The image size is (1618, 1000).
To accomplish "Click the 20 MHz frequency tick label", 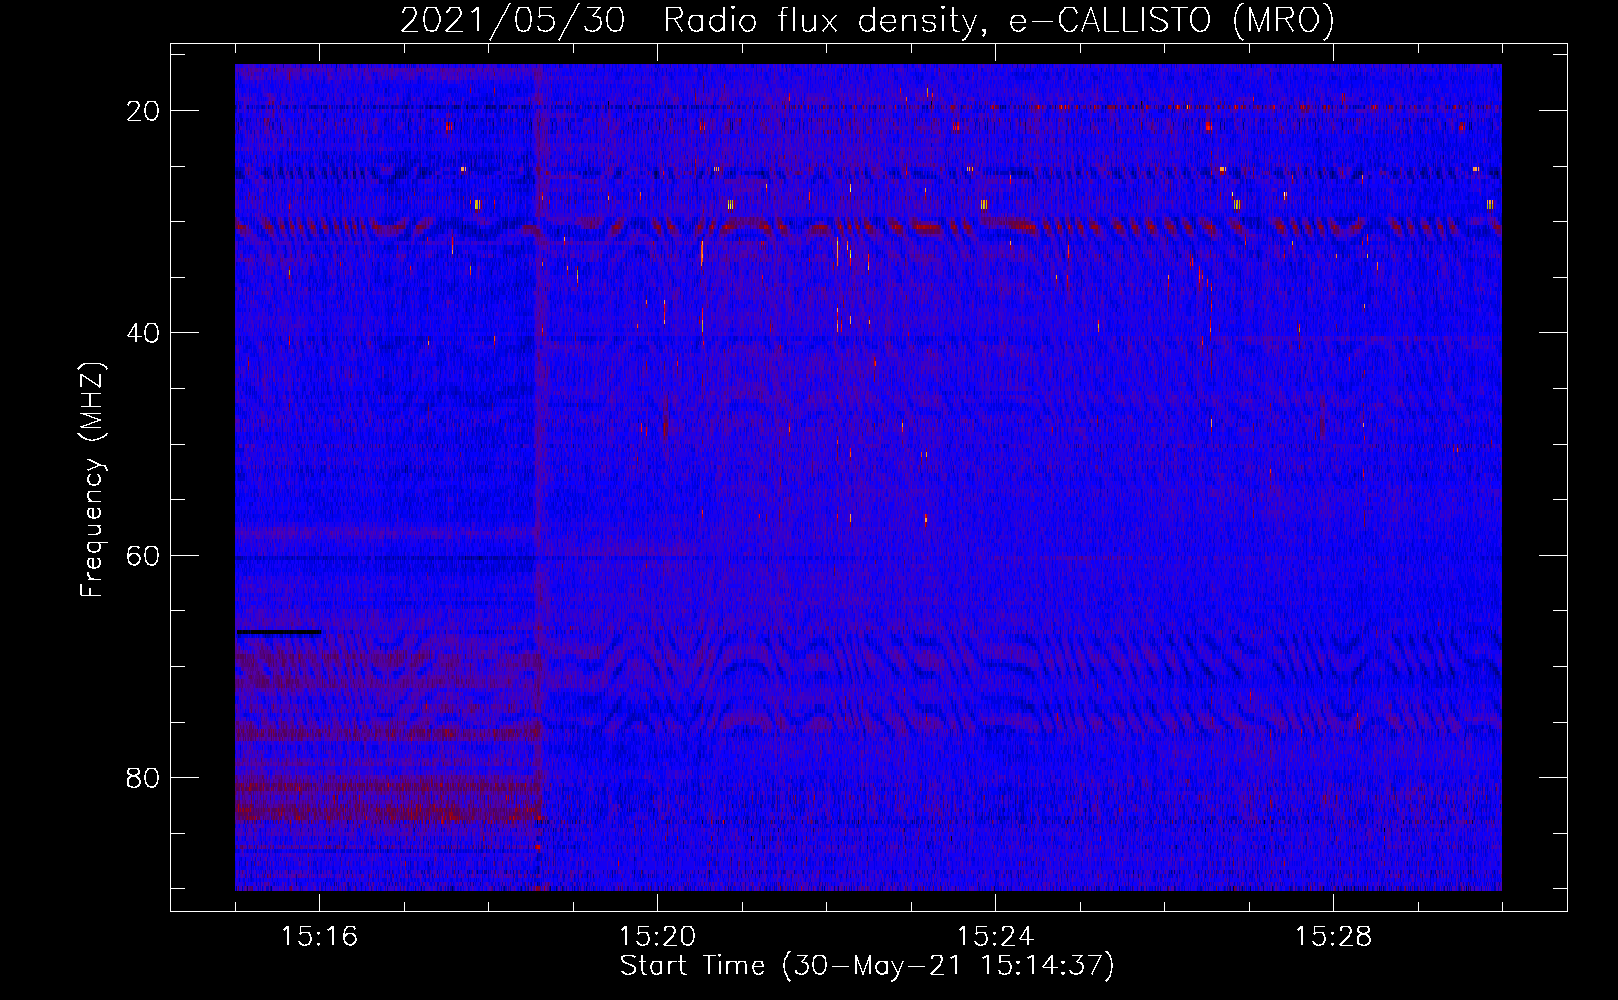I will 143,111.
